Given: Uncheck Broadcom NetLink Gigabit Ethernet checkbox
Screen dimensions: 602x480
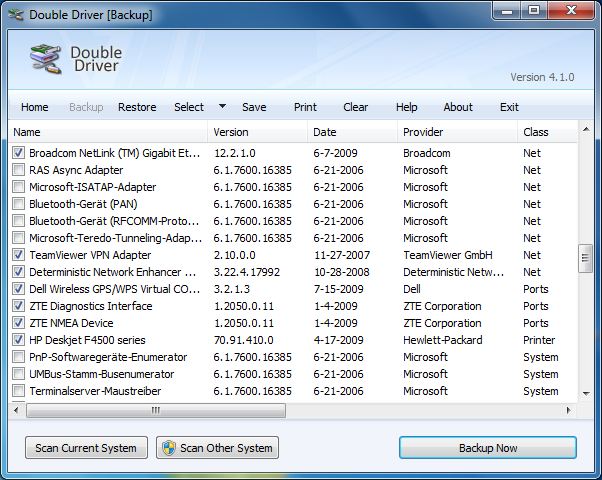Looking at the screenshot, I should click(18, 153).
